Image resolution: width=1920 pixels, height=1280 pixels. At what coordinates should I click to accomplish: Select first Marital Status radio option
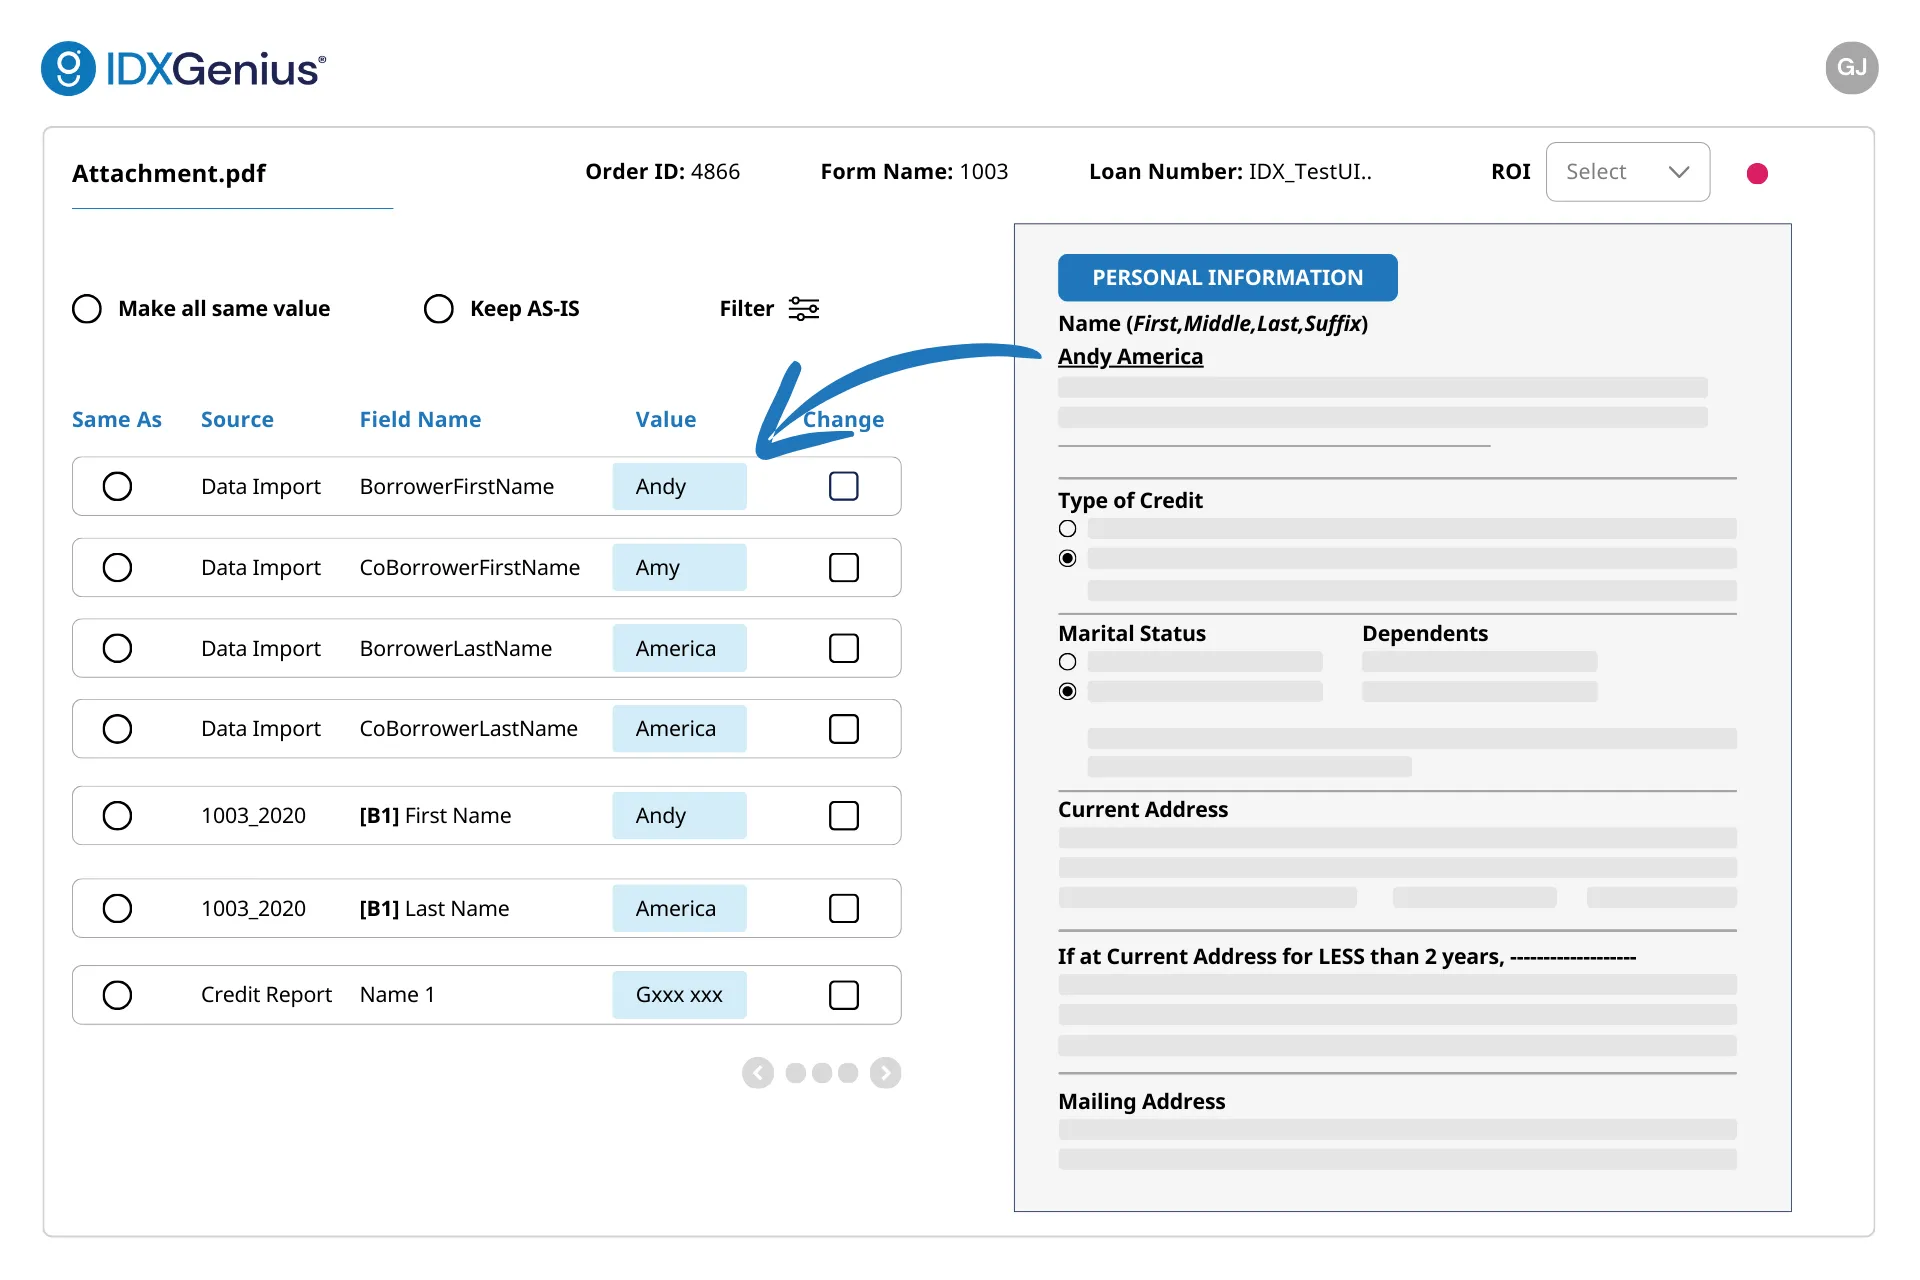(x=1067, y=661)
